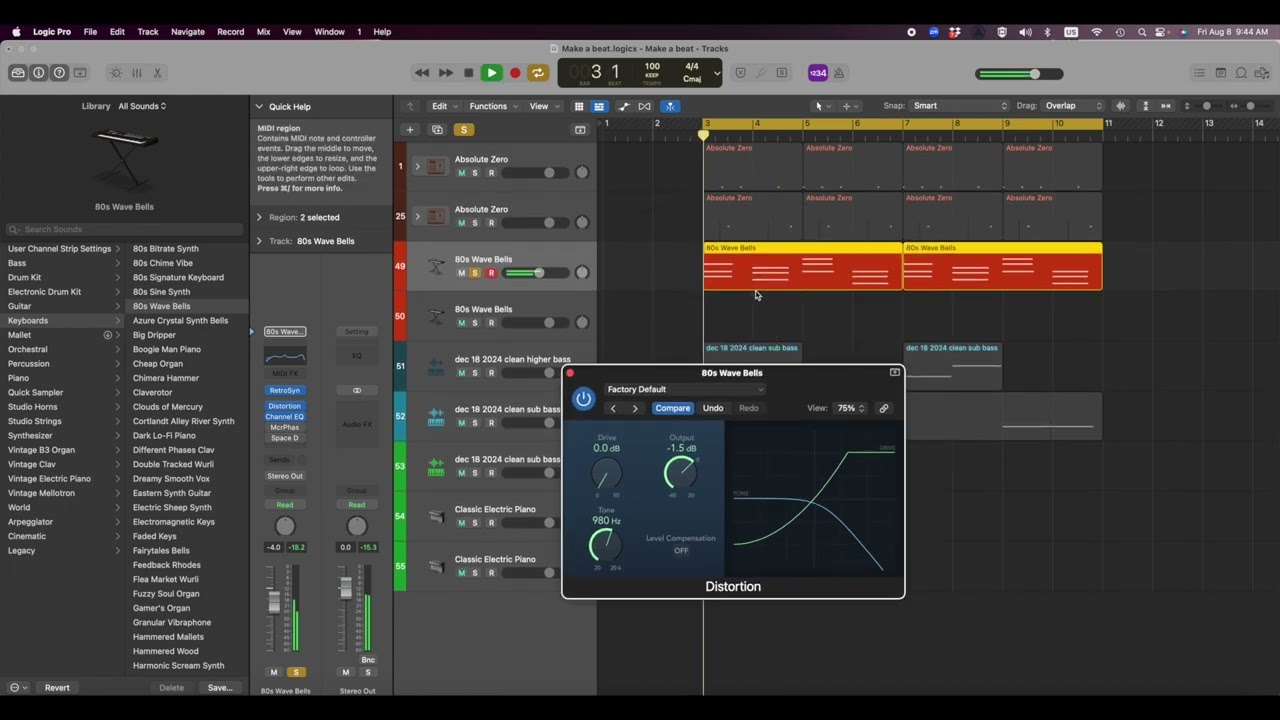Start recording with the red Record button
This screenshot has height=720, width=1280.
515,73
